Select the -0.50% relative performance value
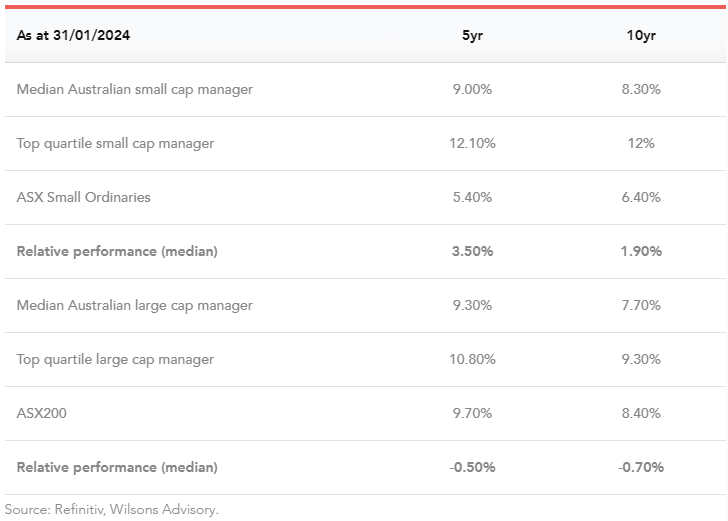 coord(472,467)
